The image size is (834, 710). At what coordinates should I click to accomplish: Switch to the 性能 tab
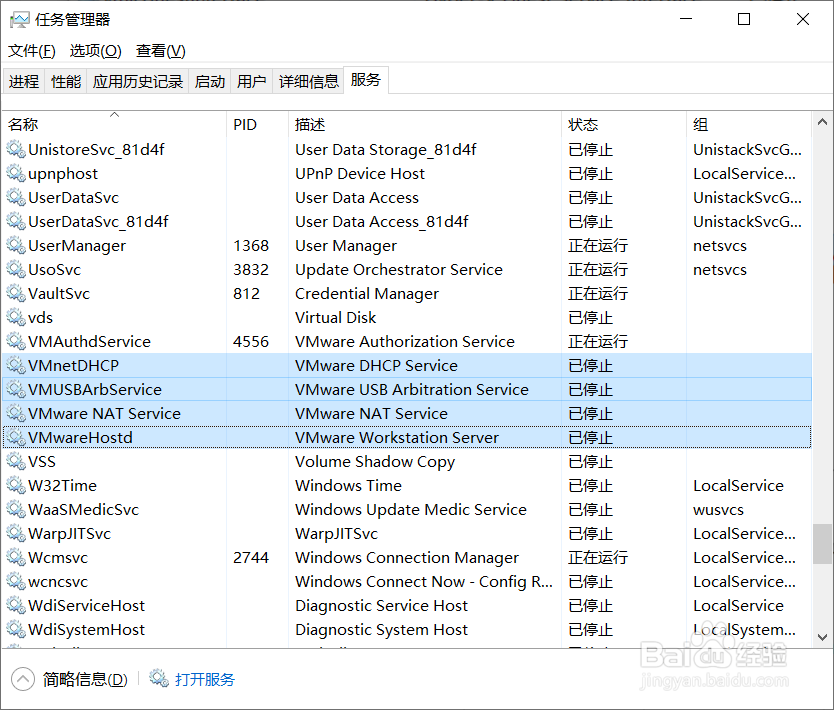pyautogui.click(x=66, y=82)
